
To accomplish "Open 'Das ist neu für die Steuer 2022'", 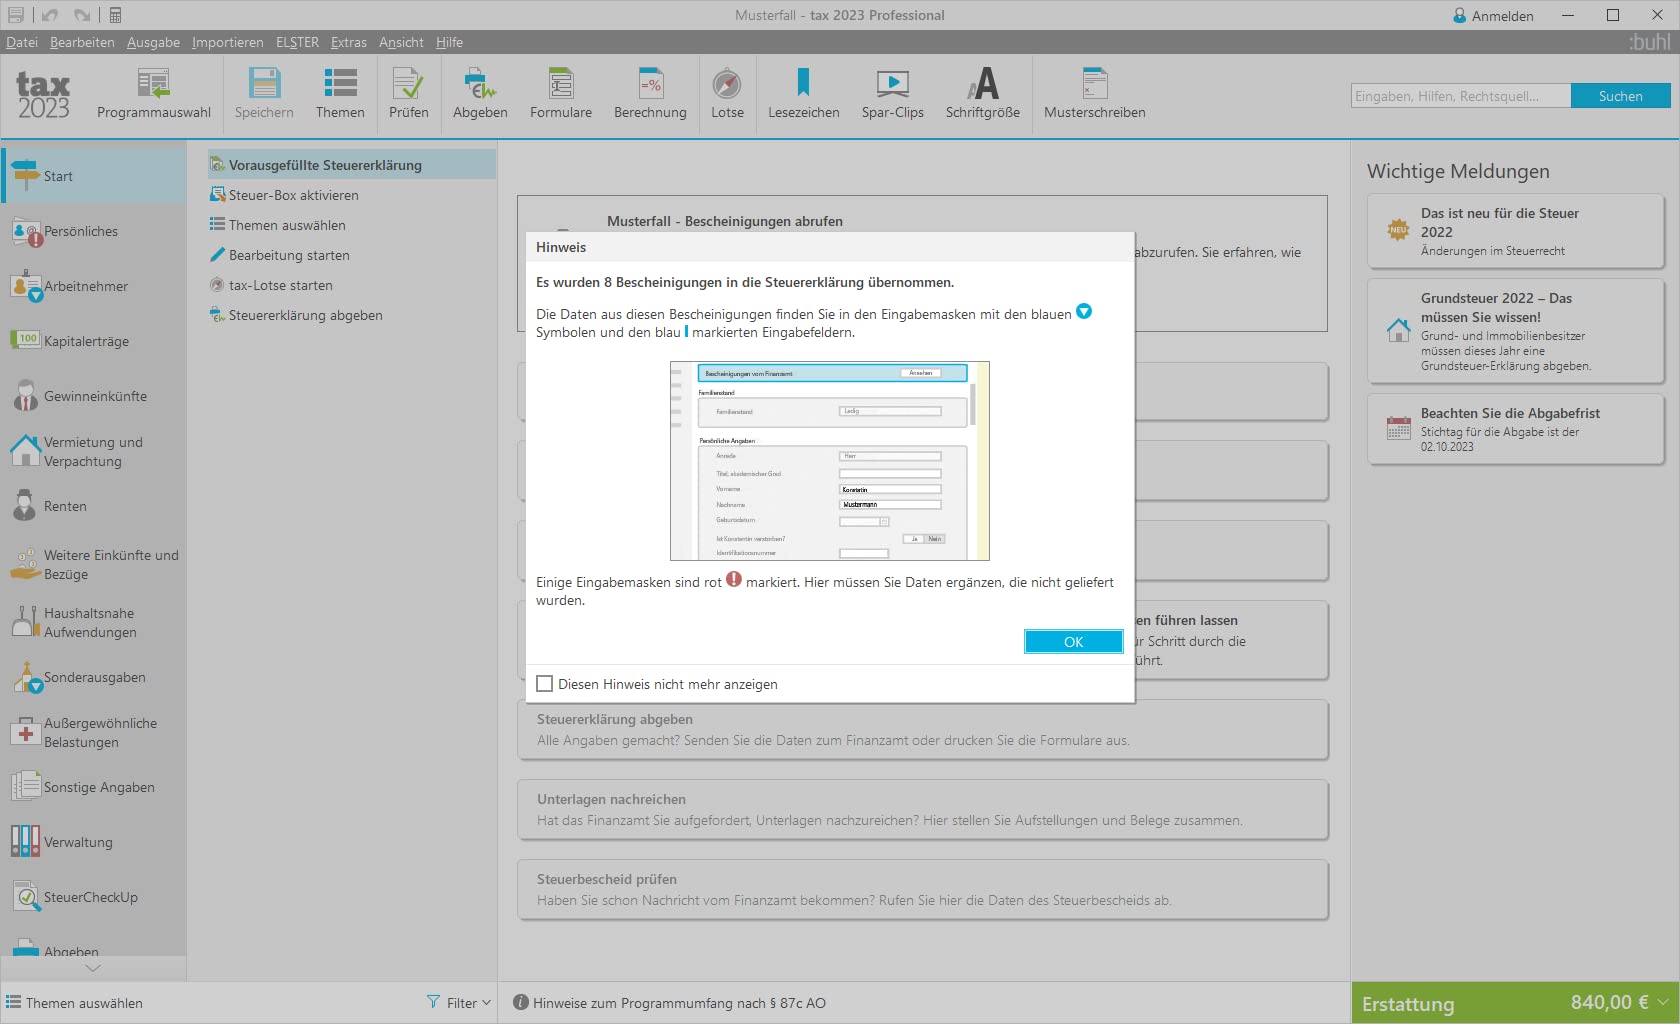I will pyautogui.click(x=1515, y=231).
